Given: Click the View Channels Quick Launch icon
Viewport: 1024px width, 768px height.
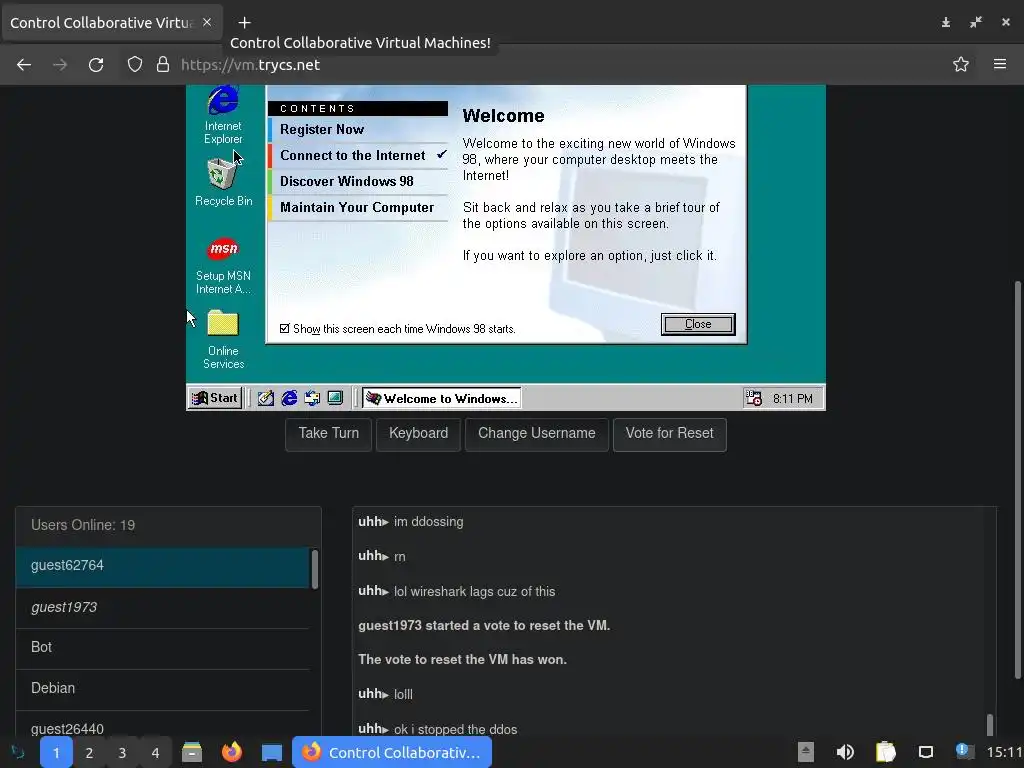Looking at the screenshot, I should coord(335,398).
